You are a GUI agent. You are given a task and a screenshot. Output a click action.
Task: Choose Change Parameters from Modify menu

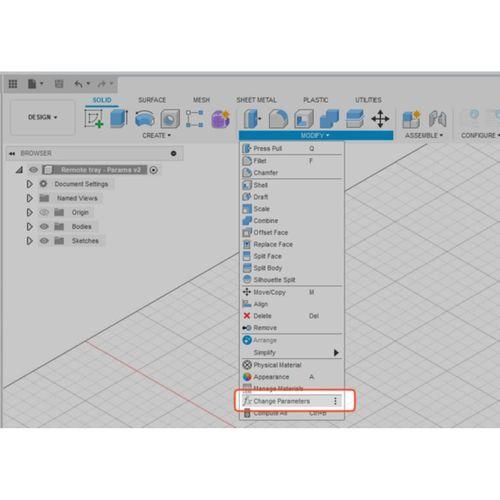(x=292, y=401)
